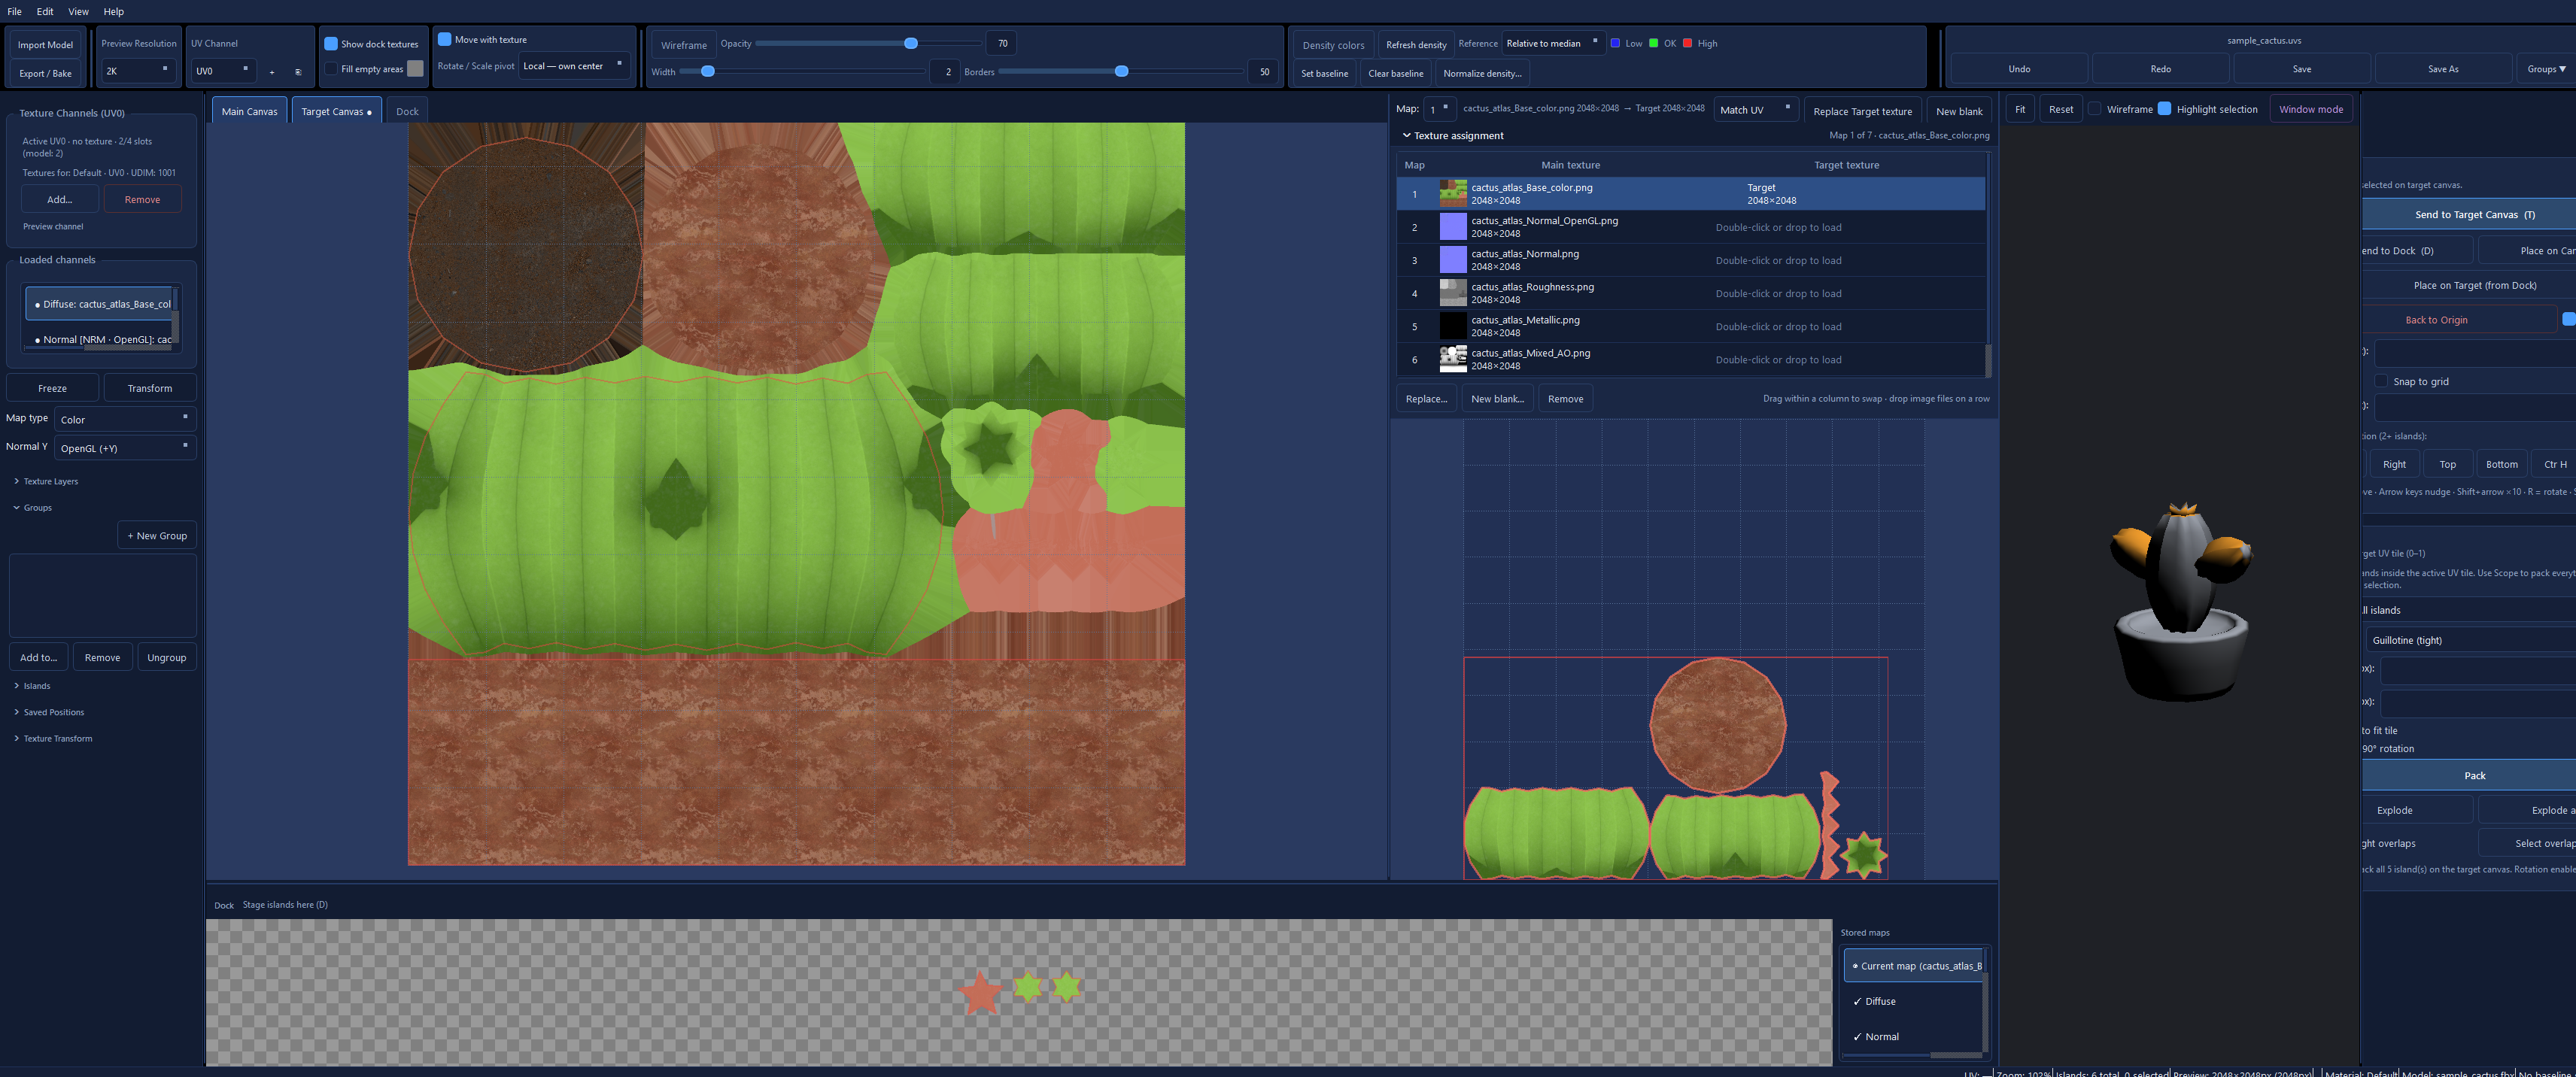Viewport: 2576px width, 1077px height.
Task: Click the list icon next to UV channel plus
Action: click(298, 72)
